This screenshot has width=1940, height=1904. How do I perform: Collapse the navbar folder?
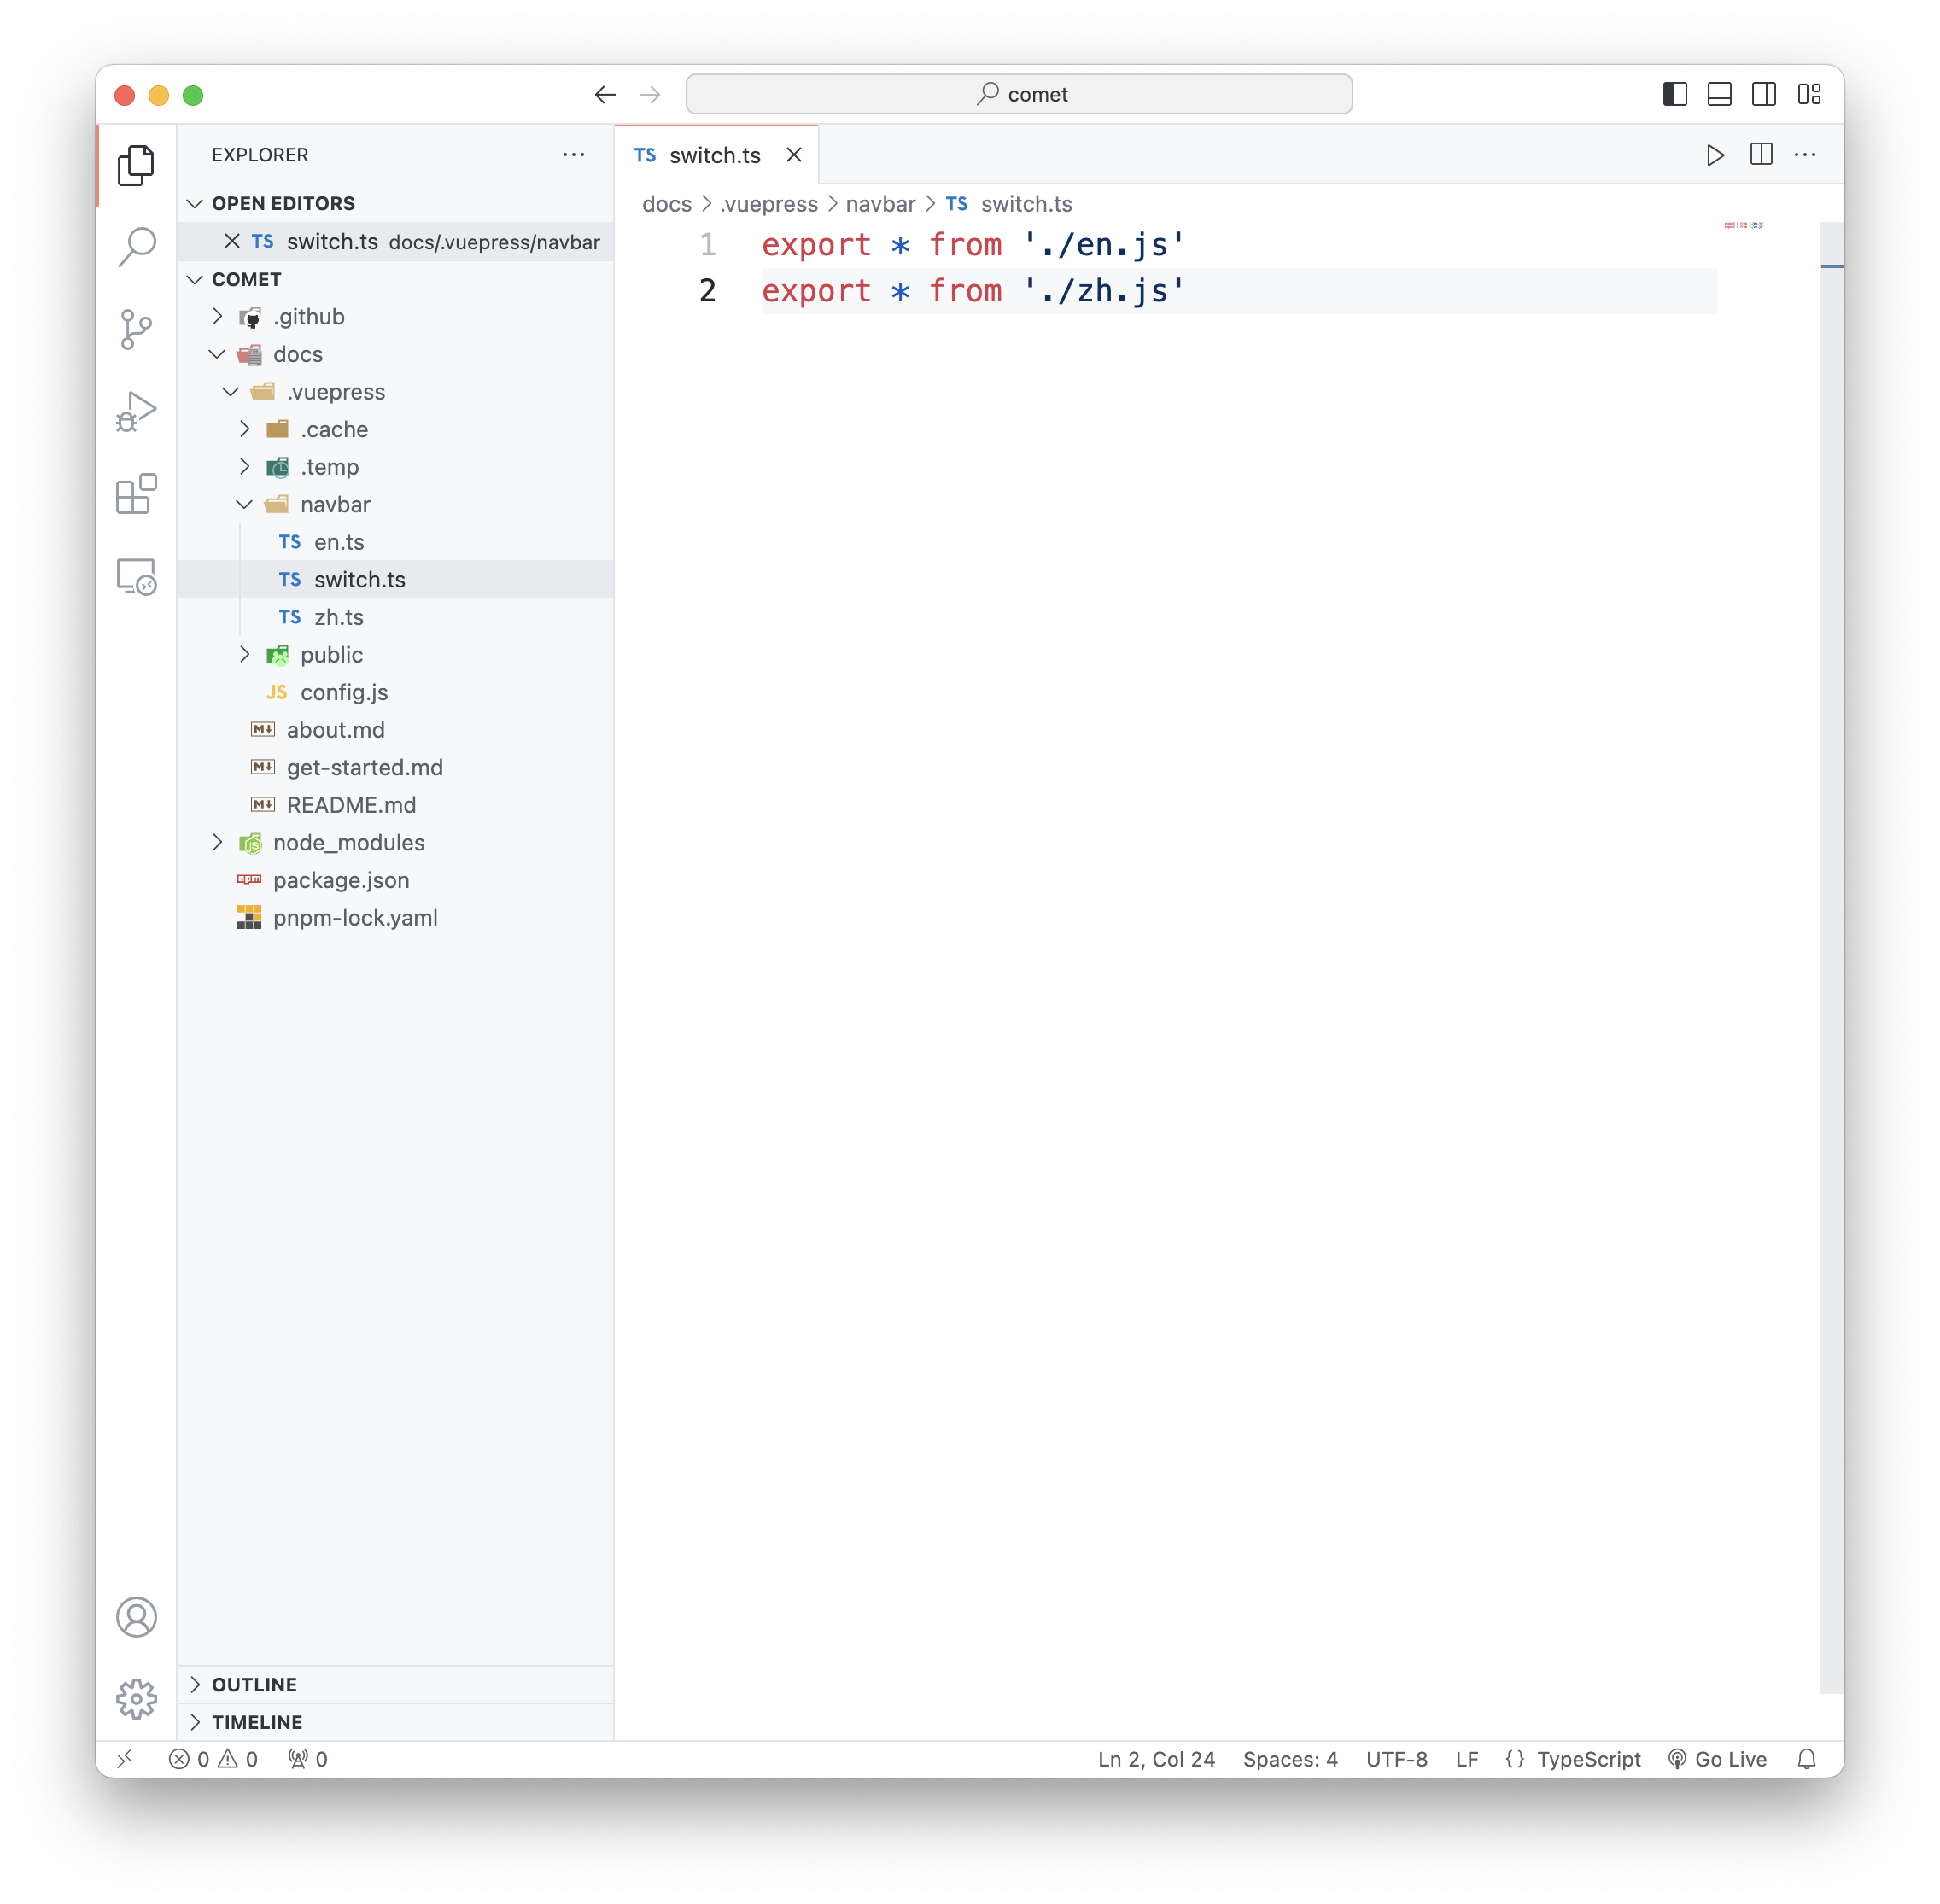pyautogui.click(x=334, y=505)
